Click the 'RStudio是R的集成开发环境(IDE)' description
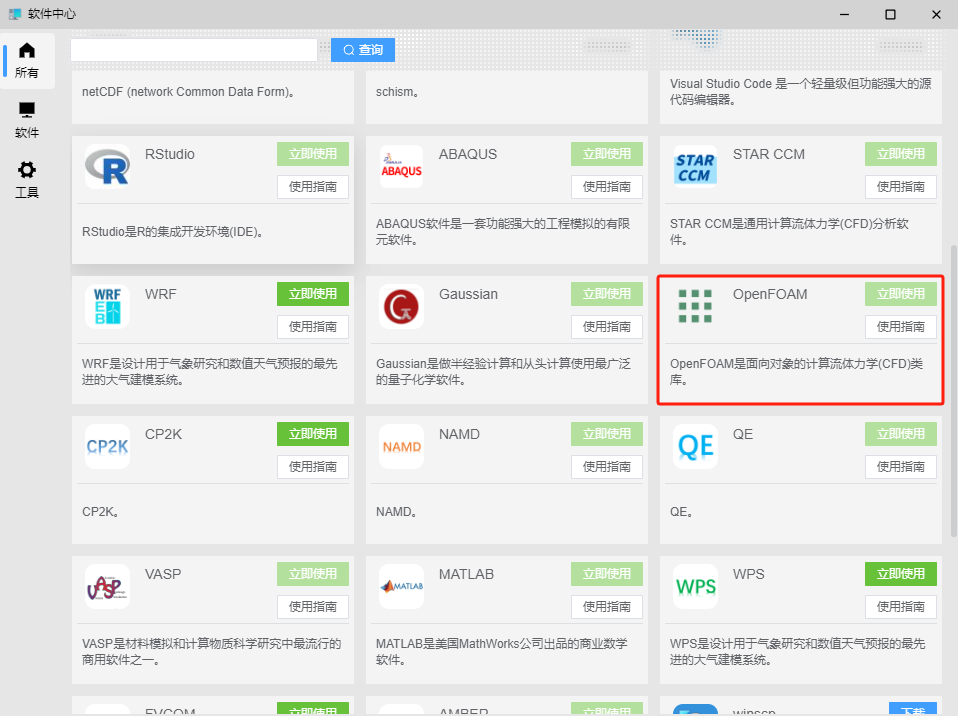Screen dimensions: 958x716 pyautogui.click(x=172, y=232)
